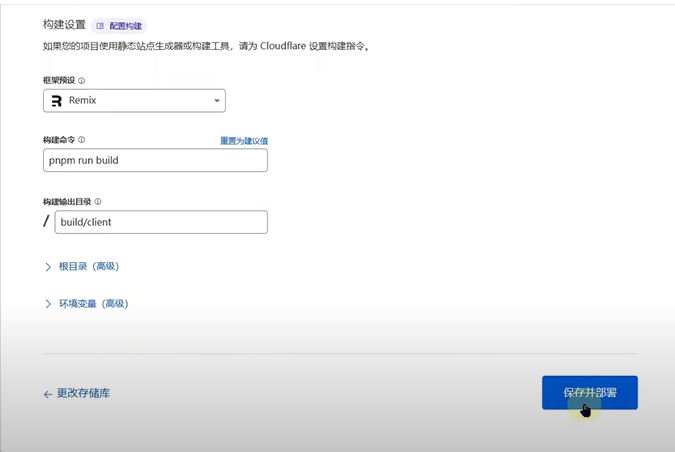
Task: Click the chevron beside 环境变量 (高级)
Action: tap(48, 304)
